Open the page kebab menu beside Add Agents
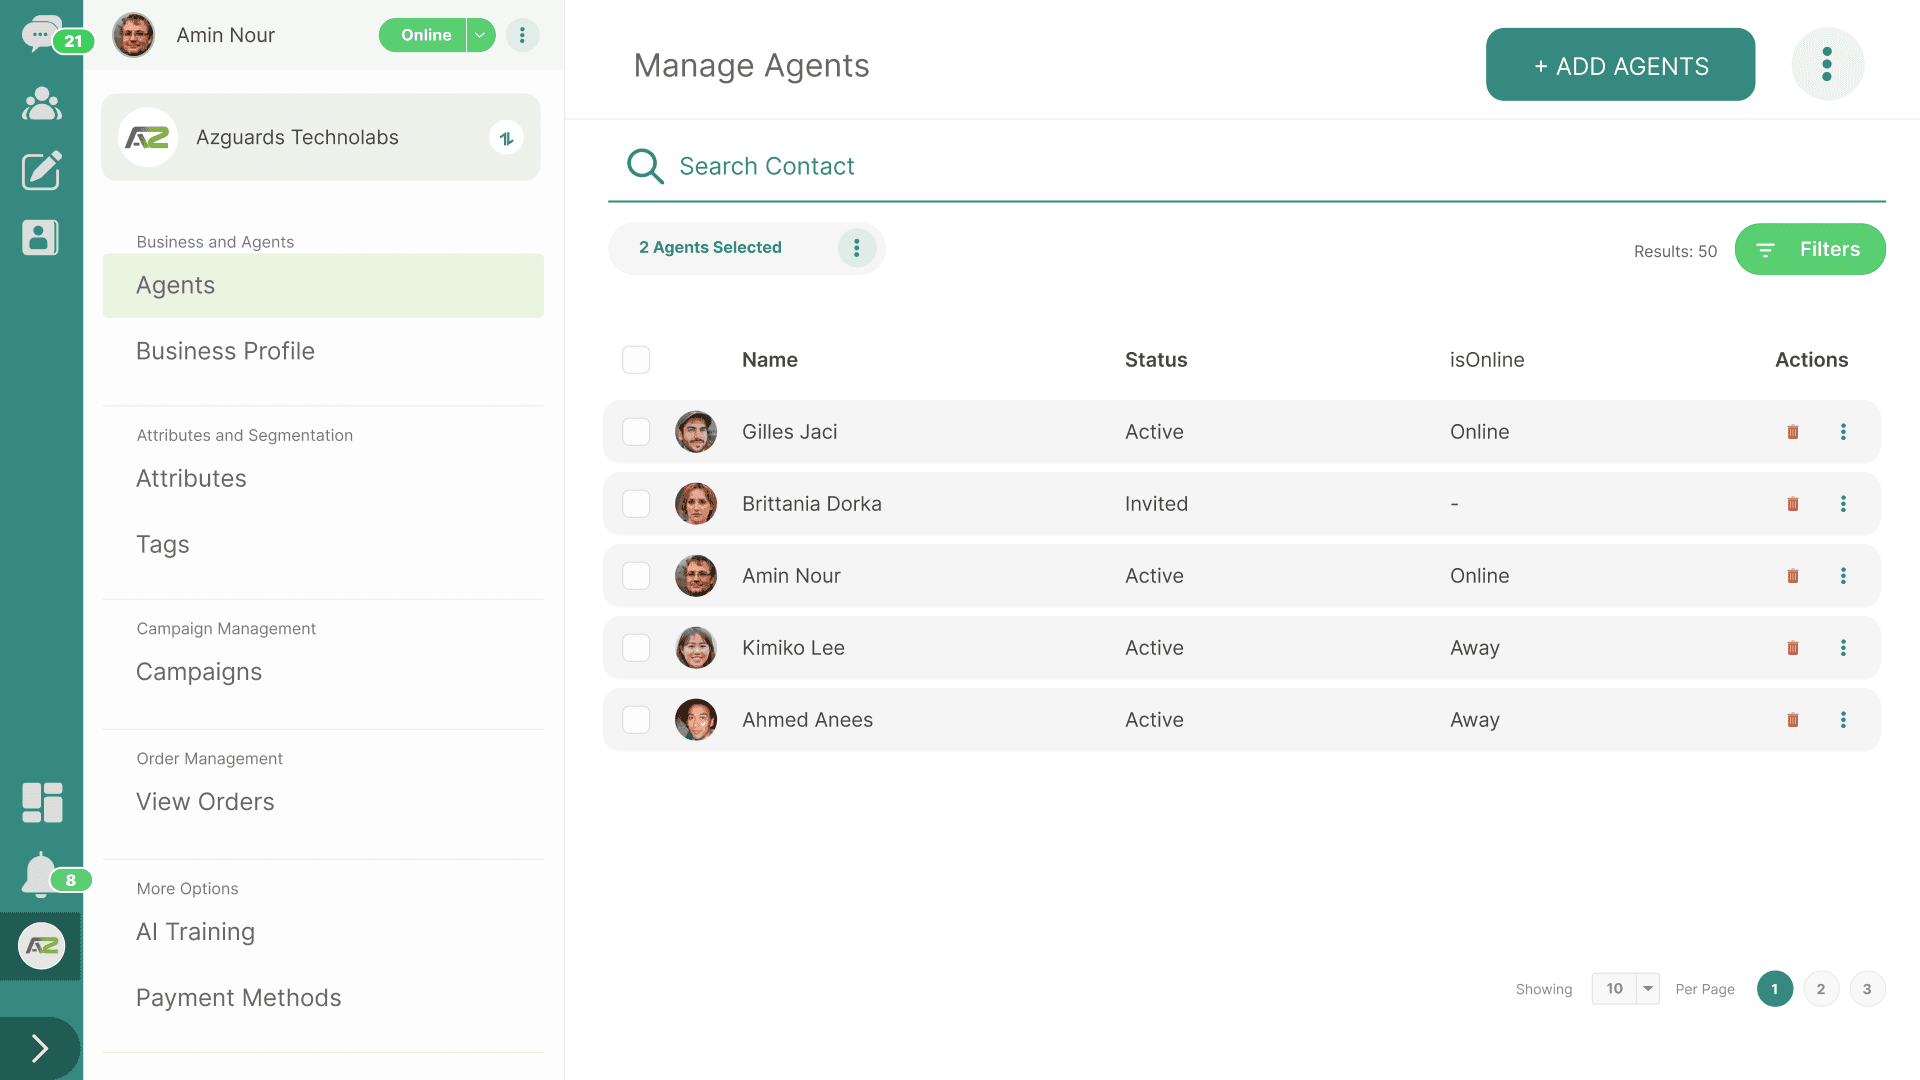The image size is (1920, 1080). pyautogui.click(x=1827, y=64)
